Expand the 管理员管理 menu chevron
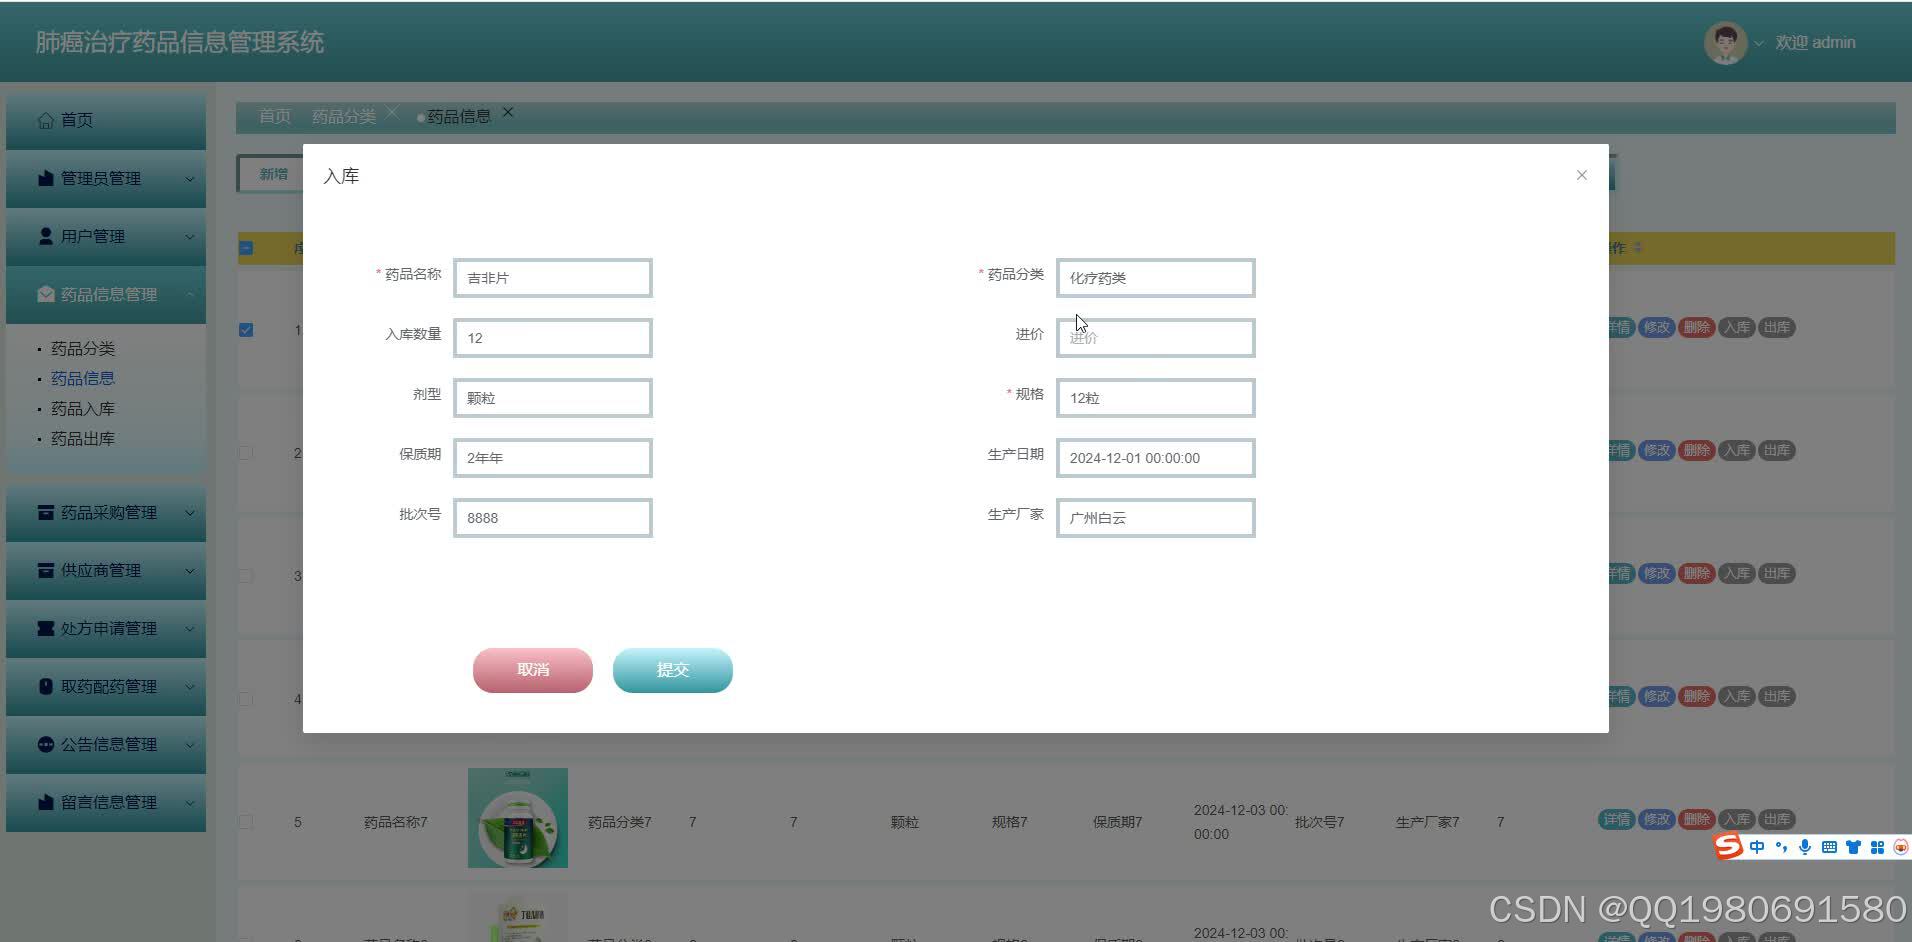Viewport: 1912px width, 942px height. click(189, 179)
